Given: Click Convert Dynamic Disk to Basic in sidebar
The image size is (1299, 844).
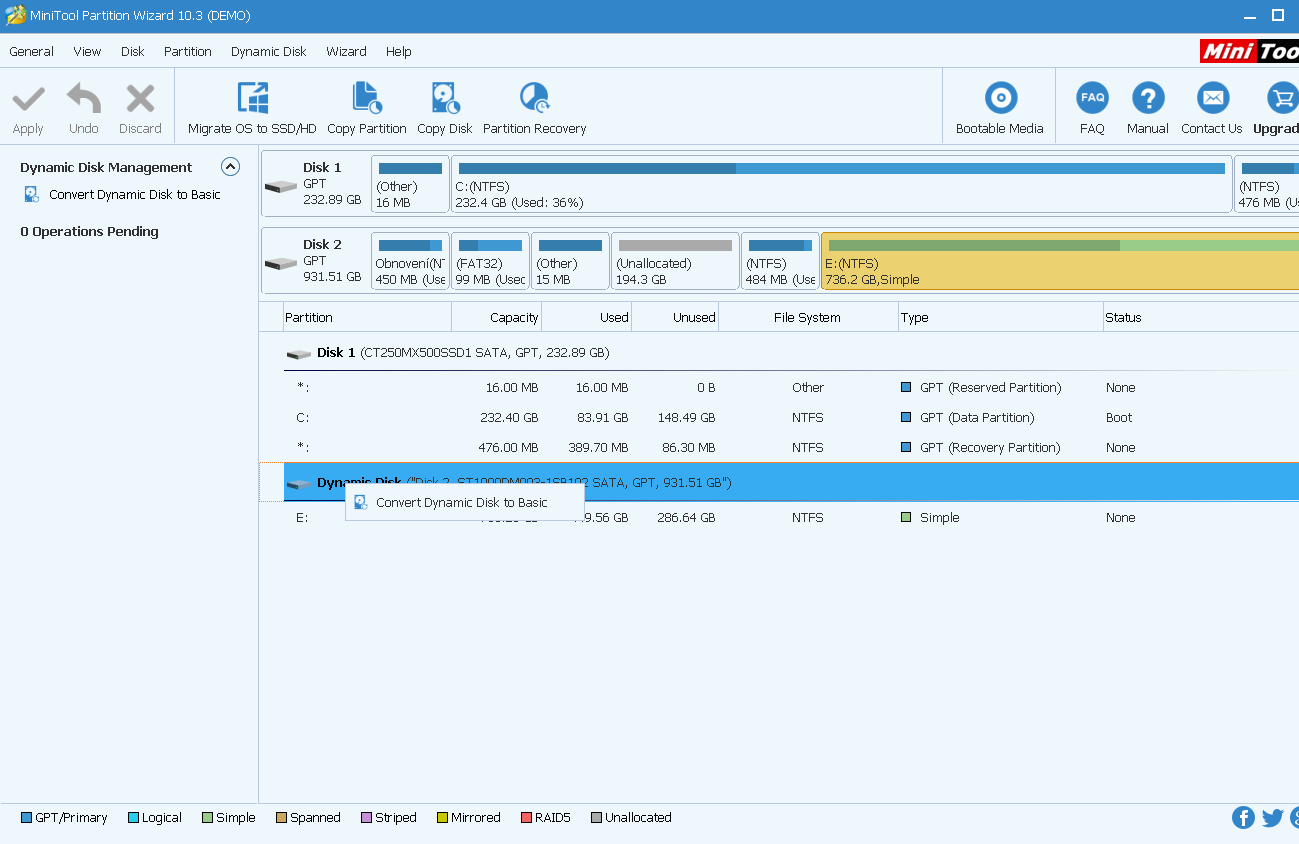Looking at the screenshot, I should click(x=134, y=195).
